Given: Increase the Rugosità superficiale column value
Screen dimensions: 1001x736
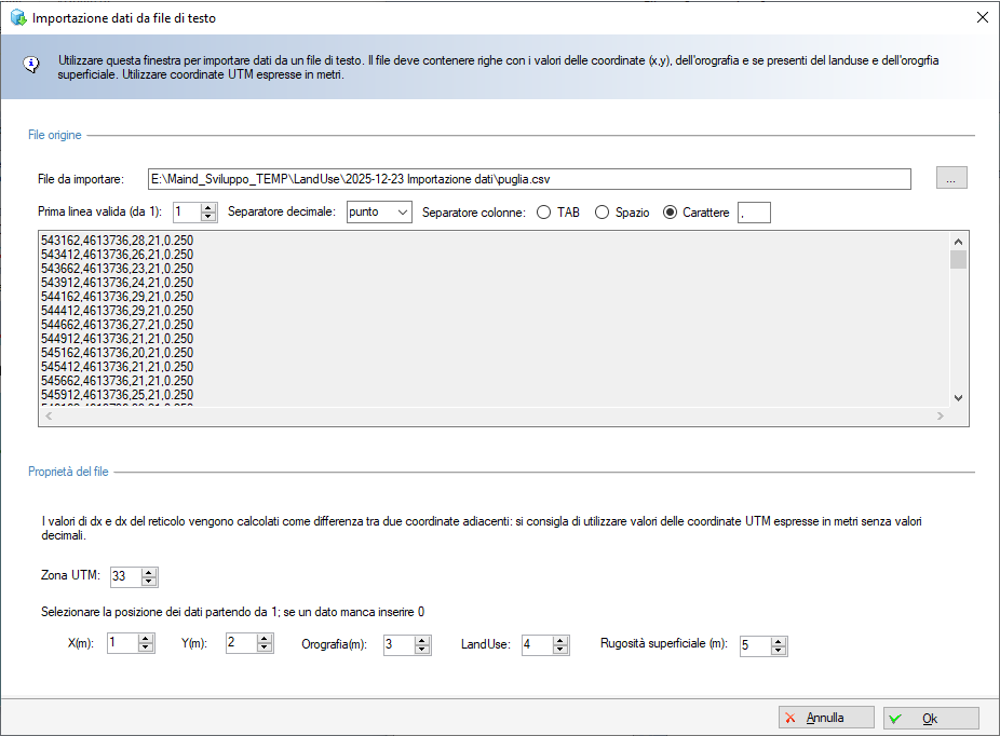Looking at the screenshot, I should (778, 641).
